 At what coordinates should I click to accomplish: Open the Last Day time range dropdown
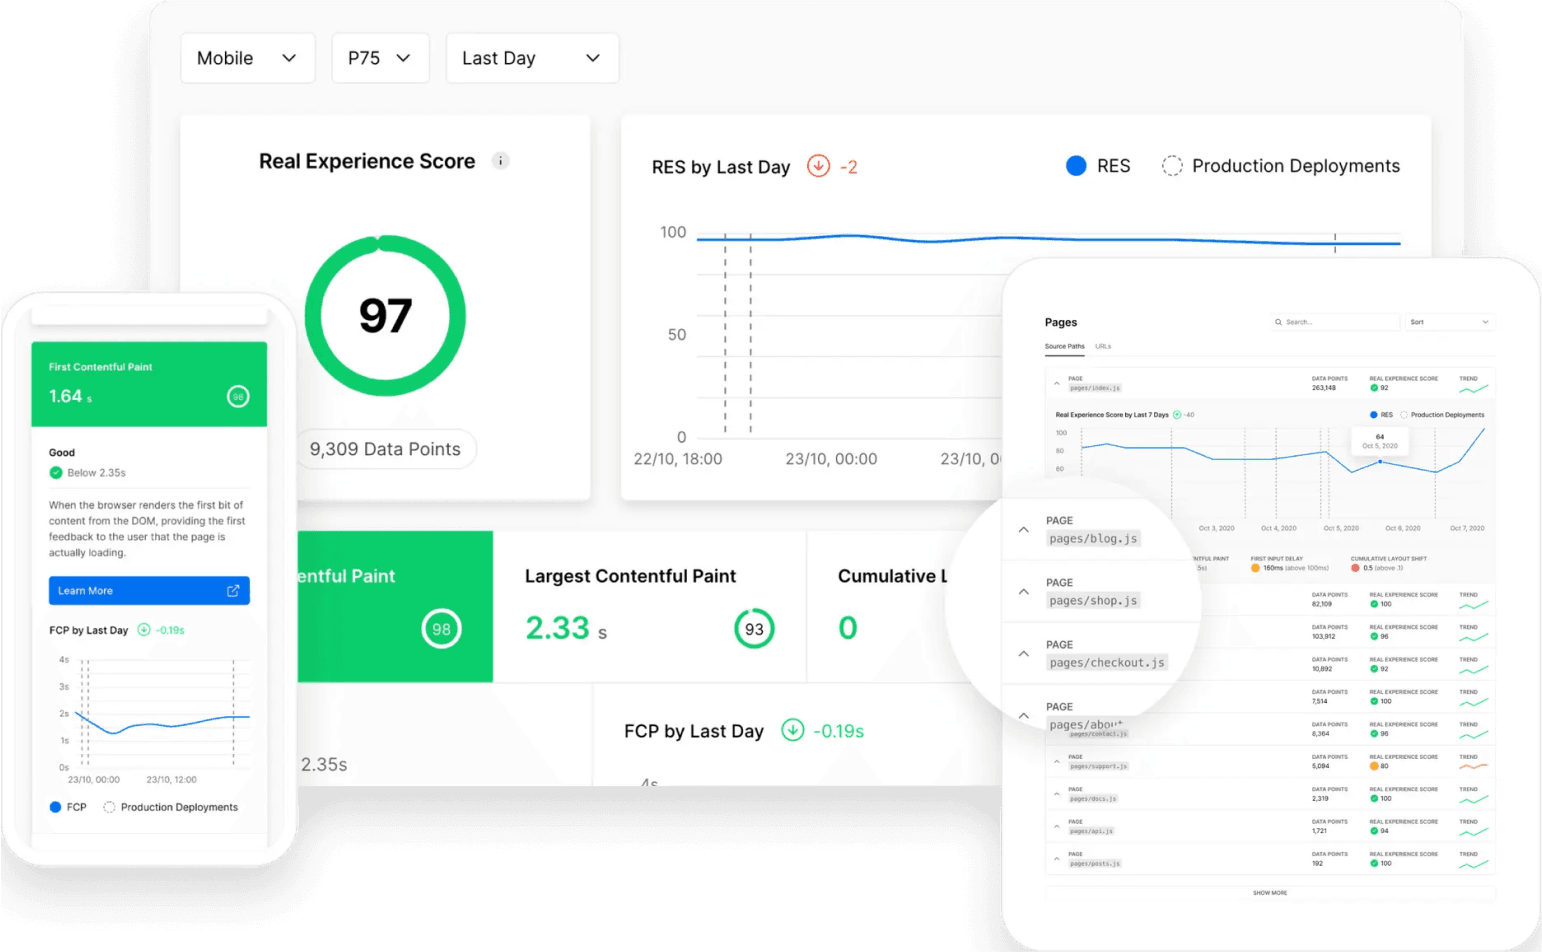point(532,58)
